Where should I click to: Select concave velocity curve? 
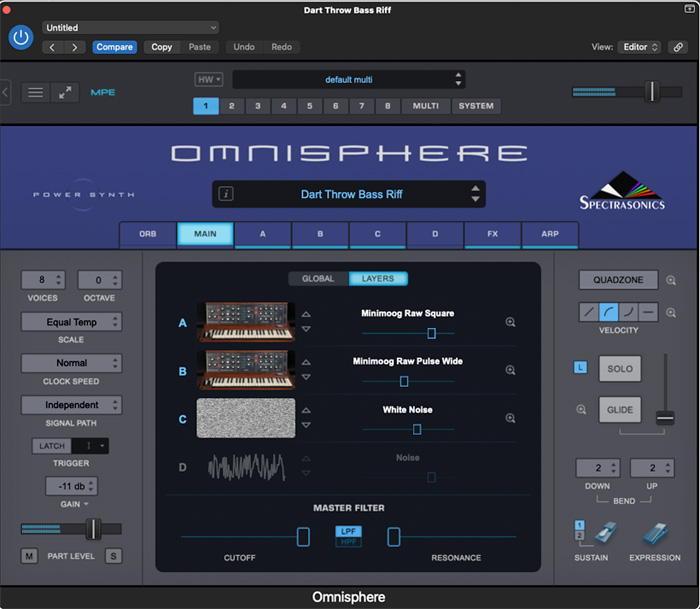pos(628,312)
